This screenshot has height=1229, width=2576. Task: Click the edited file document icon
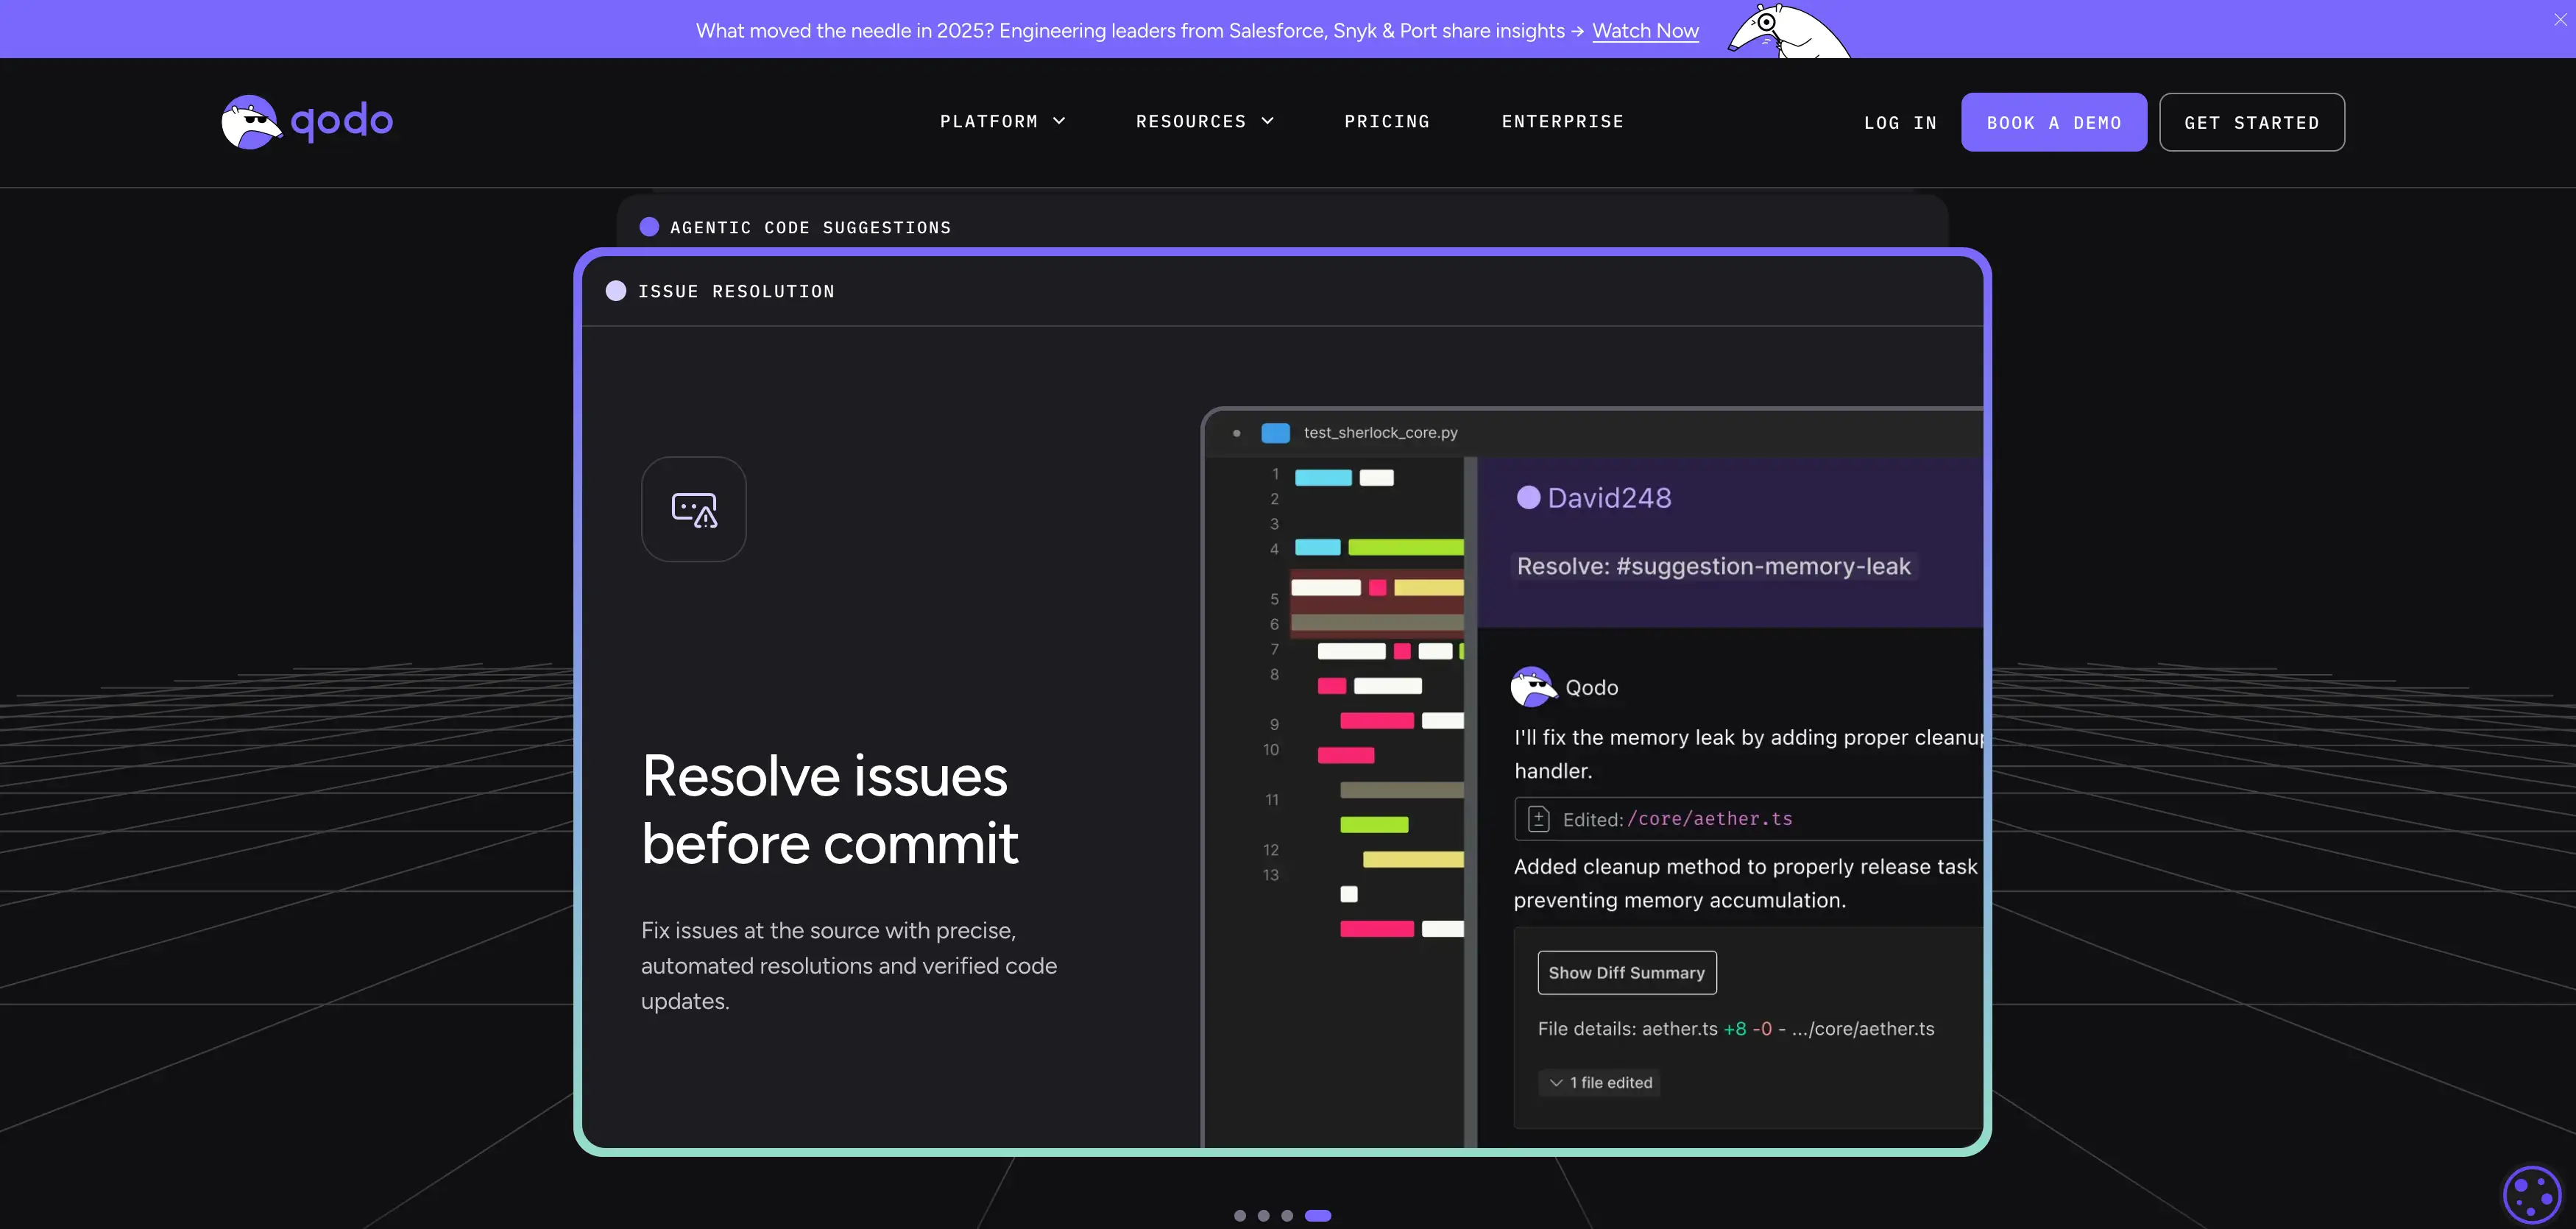tap(1539, 819)
